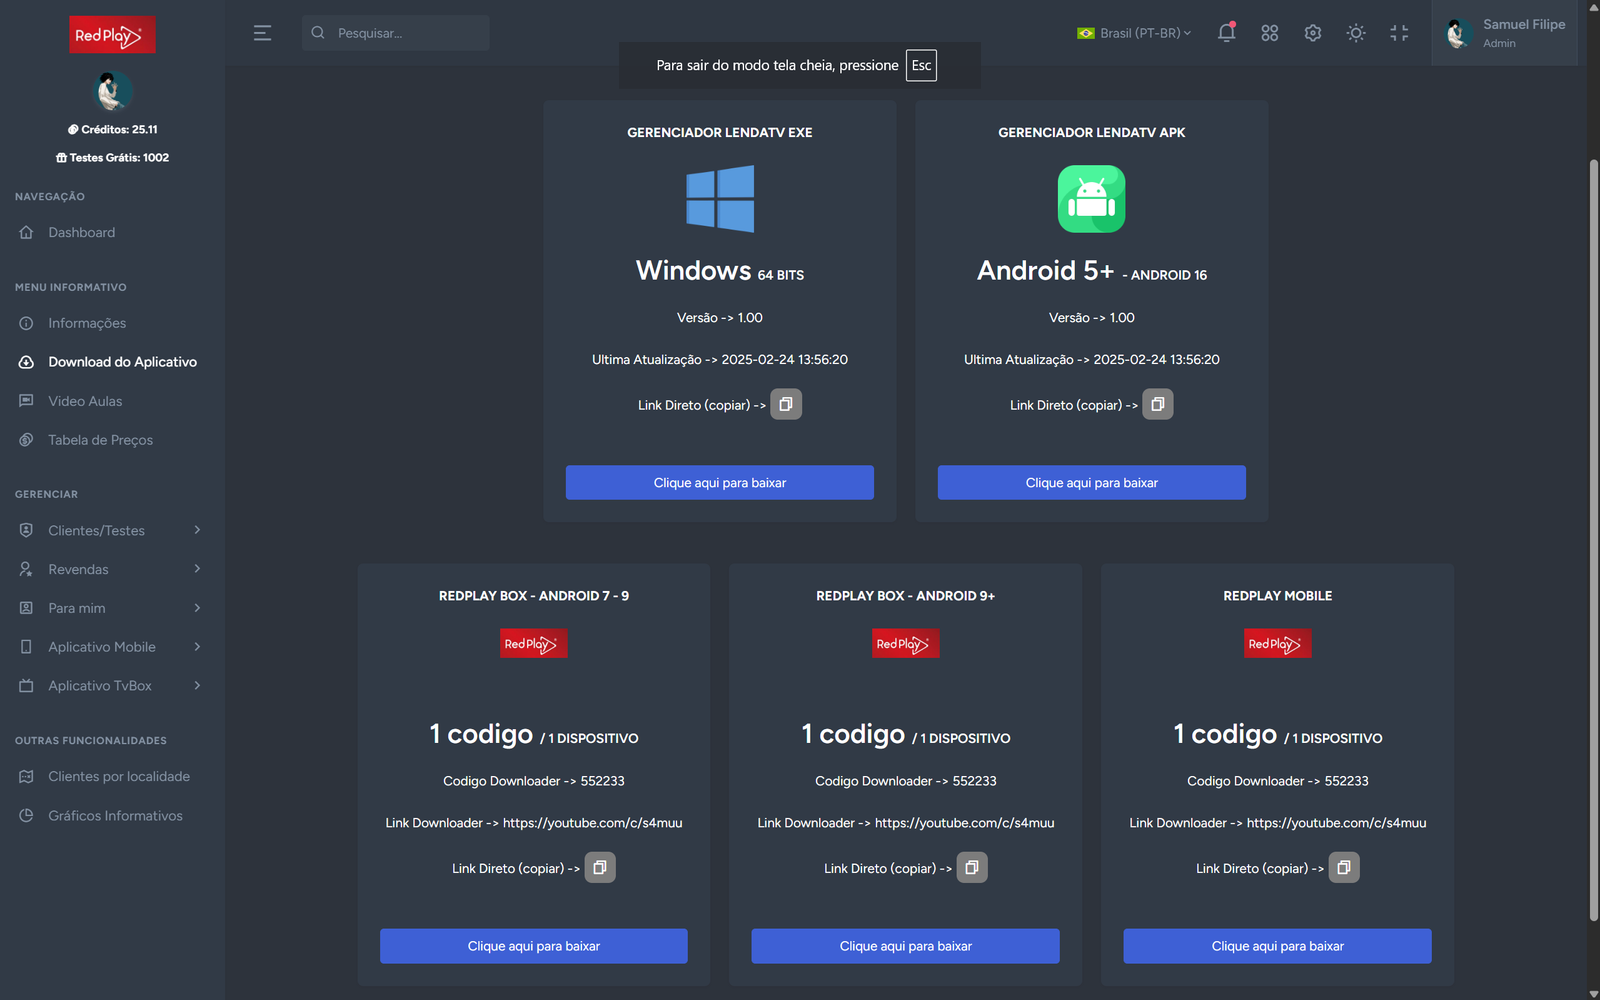Click the Link Downloader URL on Android 7-9 card
Image resolution: width=1600 pixels, height=1000 pixels.
(x=592, y=823)
